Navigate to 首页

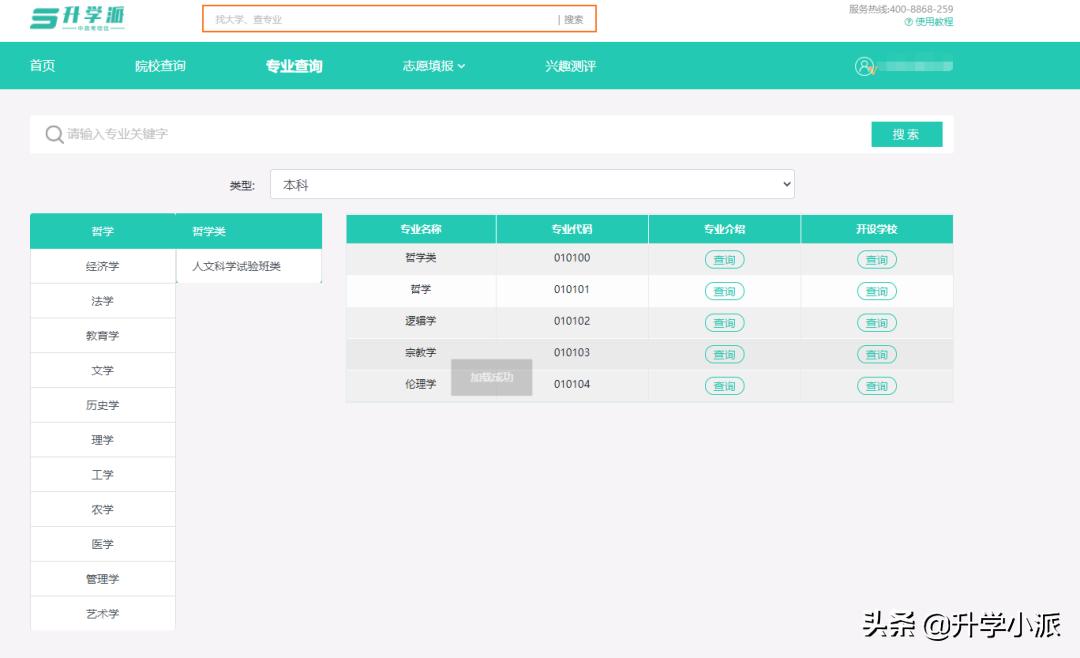tap(42, 65)
